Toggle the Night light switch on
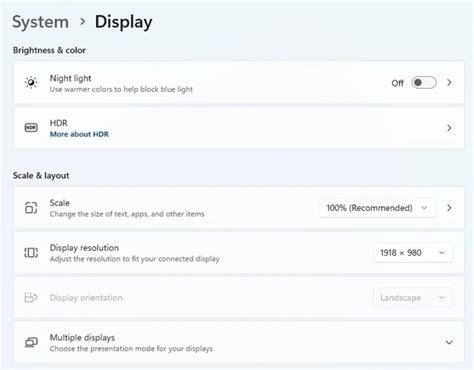The image size is (474, 370). click(424, 83)
